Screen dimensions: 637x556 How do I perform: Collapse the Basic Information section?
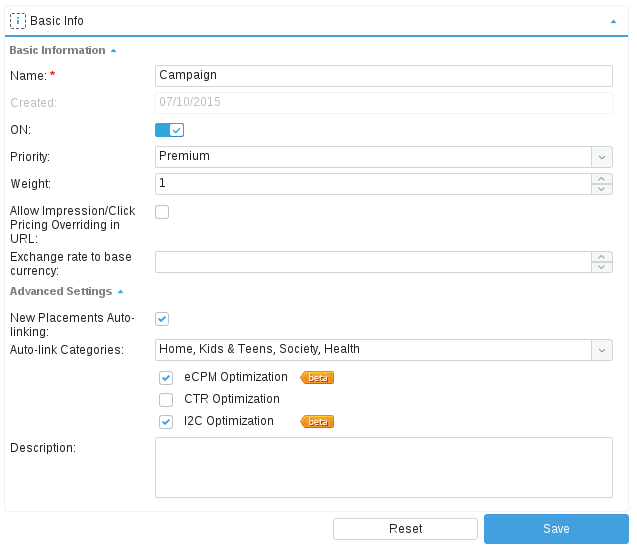coord(113,50)
